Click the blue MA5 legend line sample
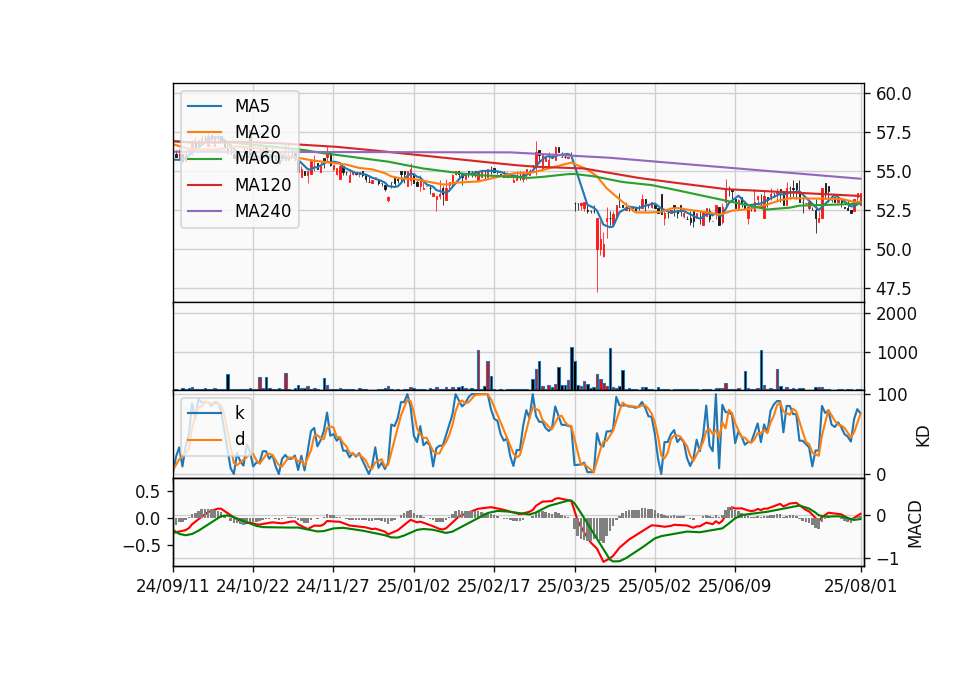The height and width of the screenshot is (690, 960). coord(204,107)
